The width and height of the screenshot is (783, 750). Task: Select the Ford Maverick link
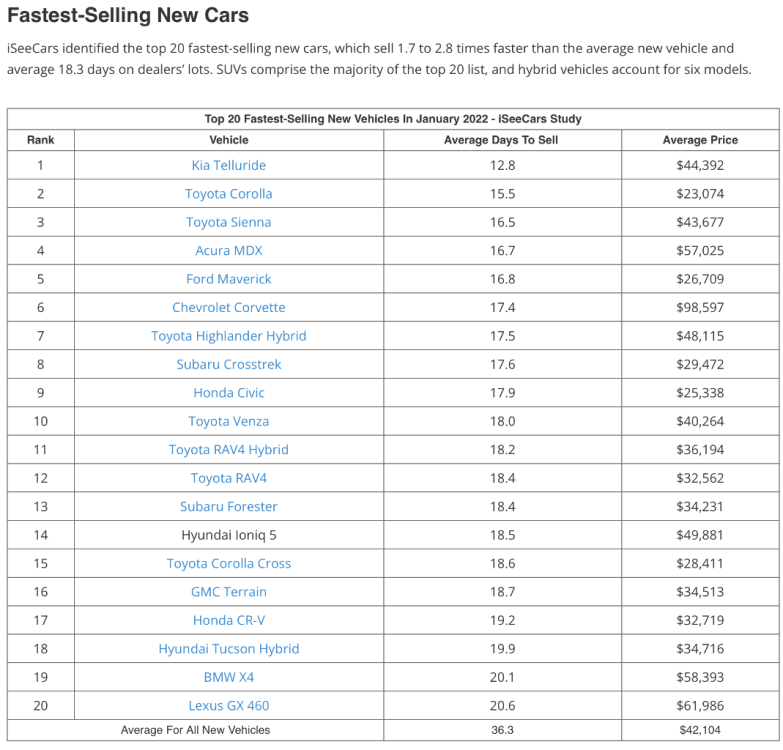(228, 279)
